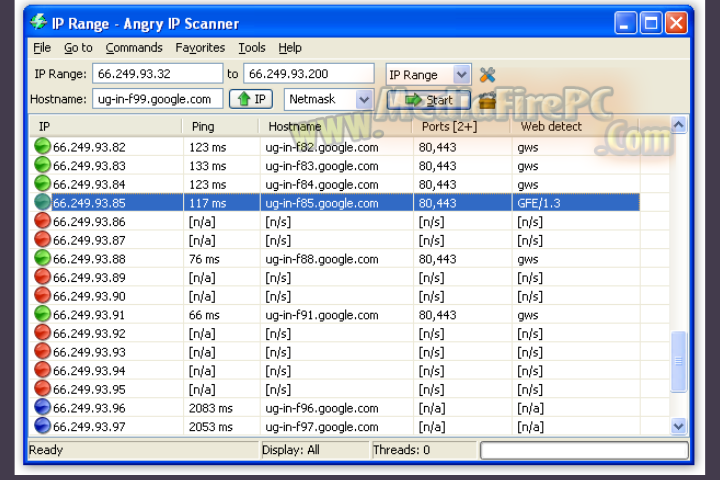The width and height of the screenshot is (720, 480).
Task: Click the red status icon for 66.249.93.90
Action: coord(42,295)
